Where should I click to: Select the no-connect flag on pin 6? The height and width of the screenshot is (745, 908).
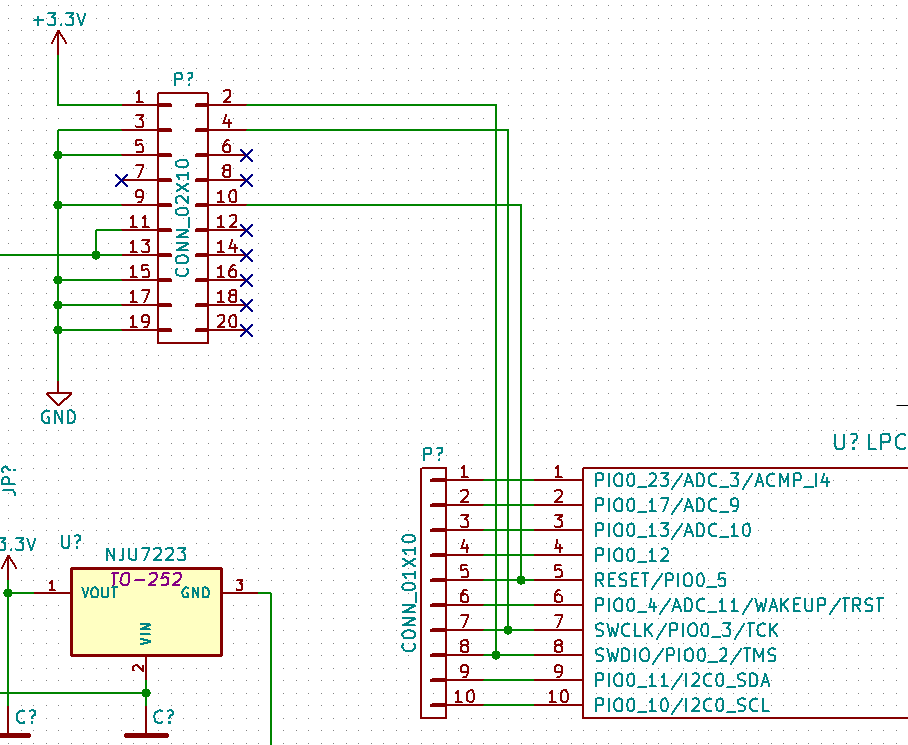tap(244, 154)
